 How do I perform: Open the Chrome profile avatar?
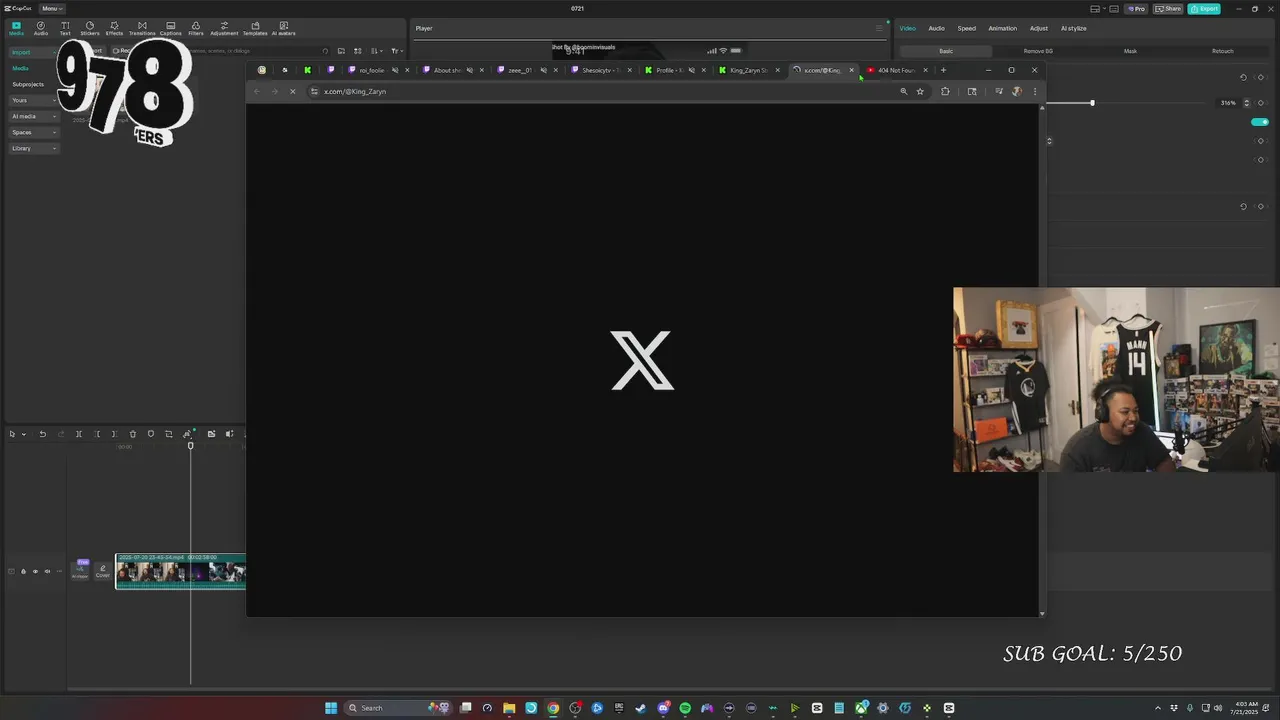tap(1016, 91)
